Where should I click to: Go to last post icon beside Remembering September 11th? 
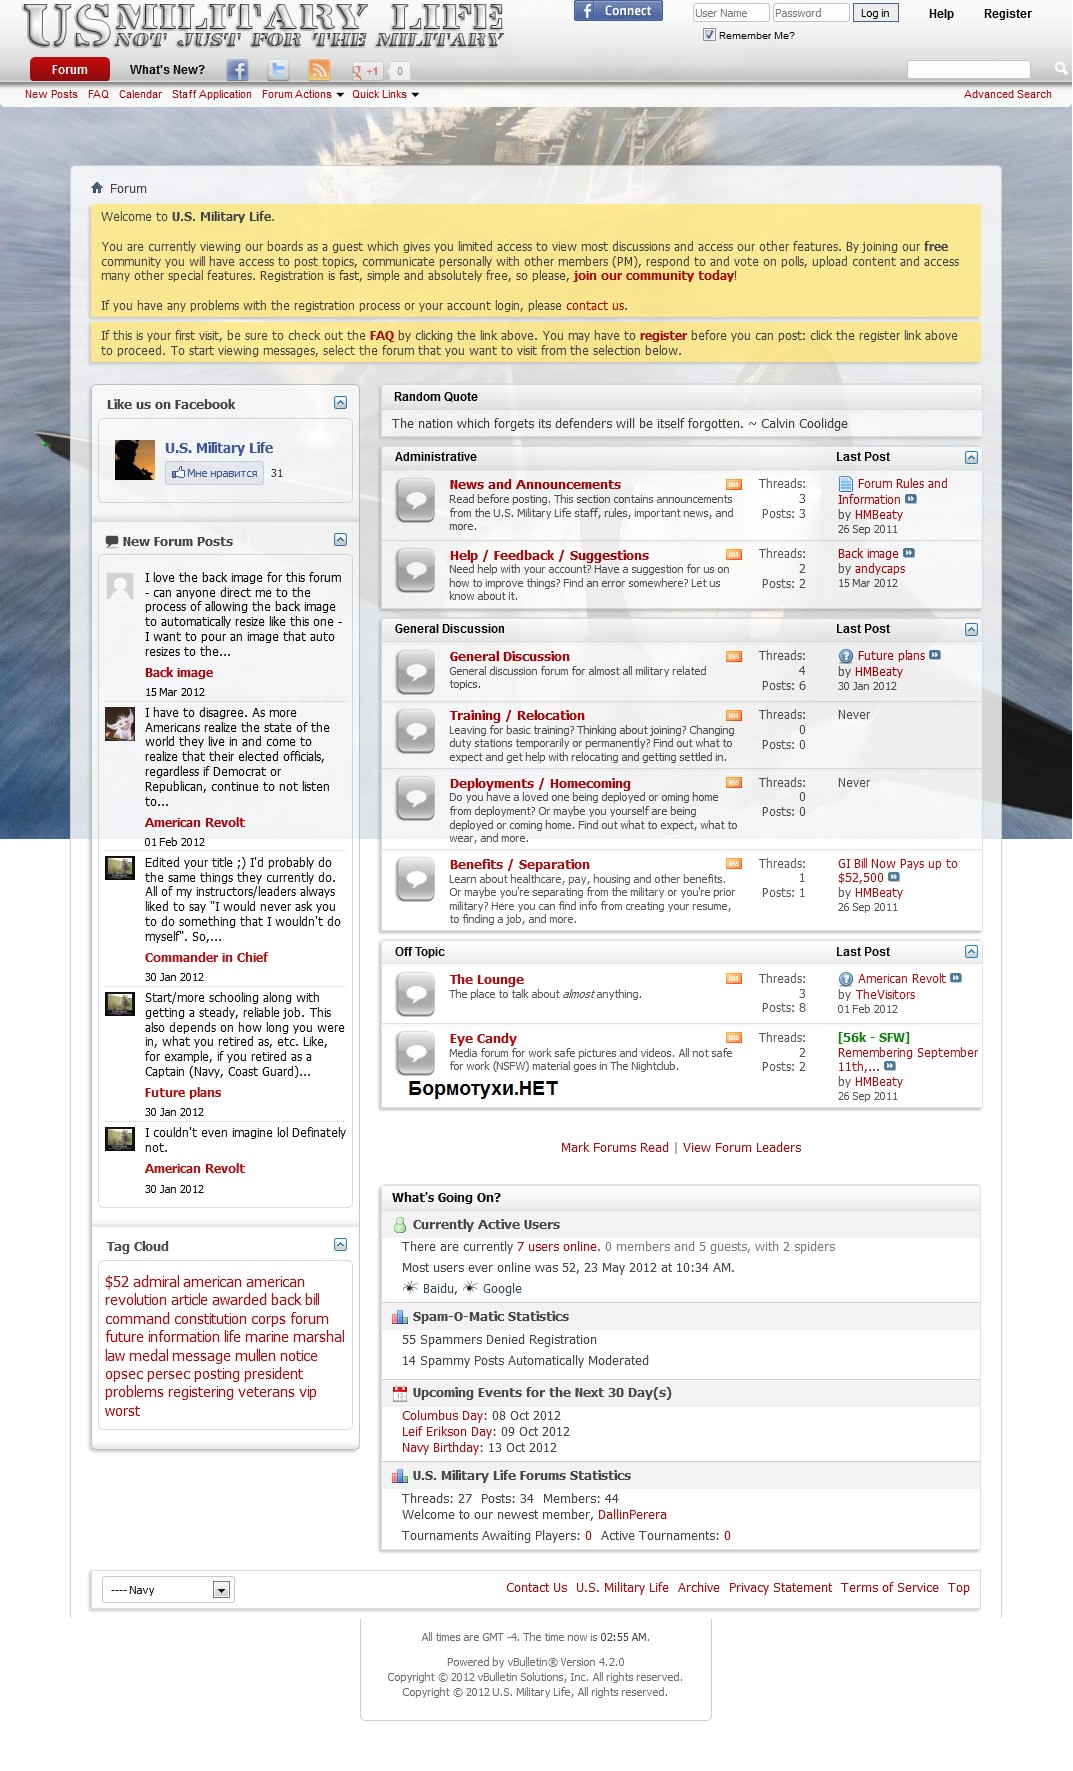890,1066
